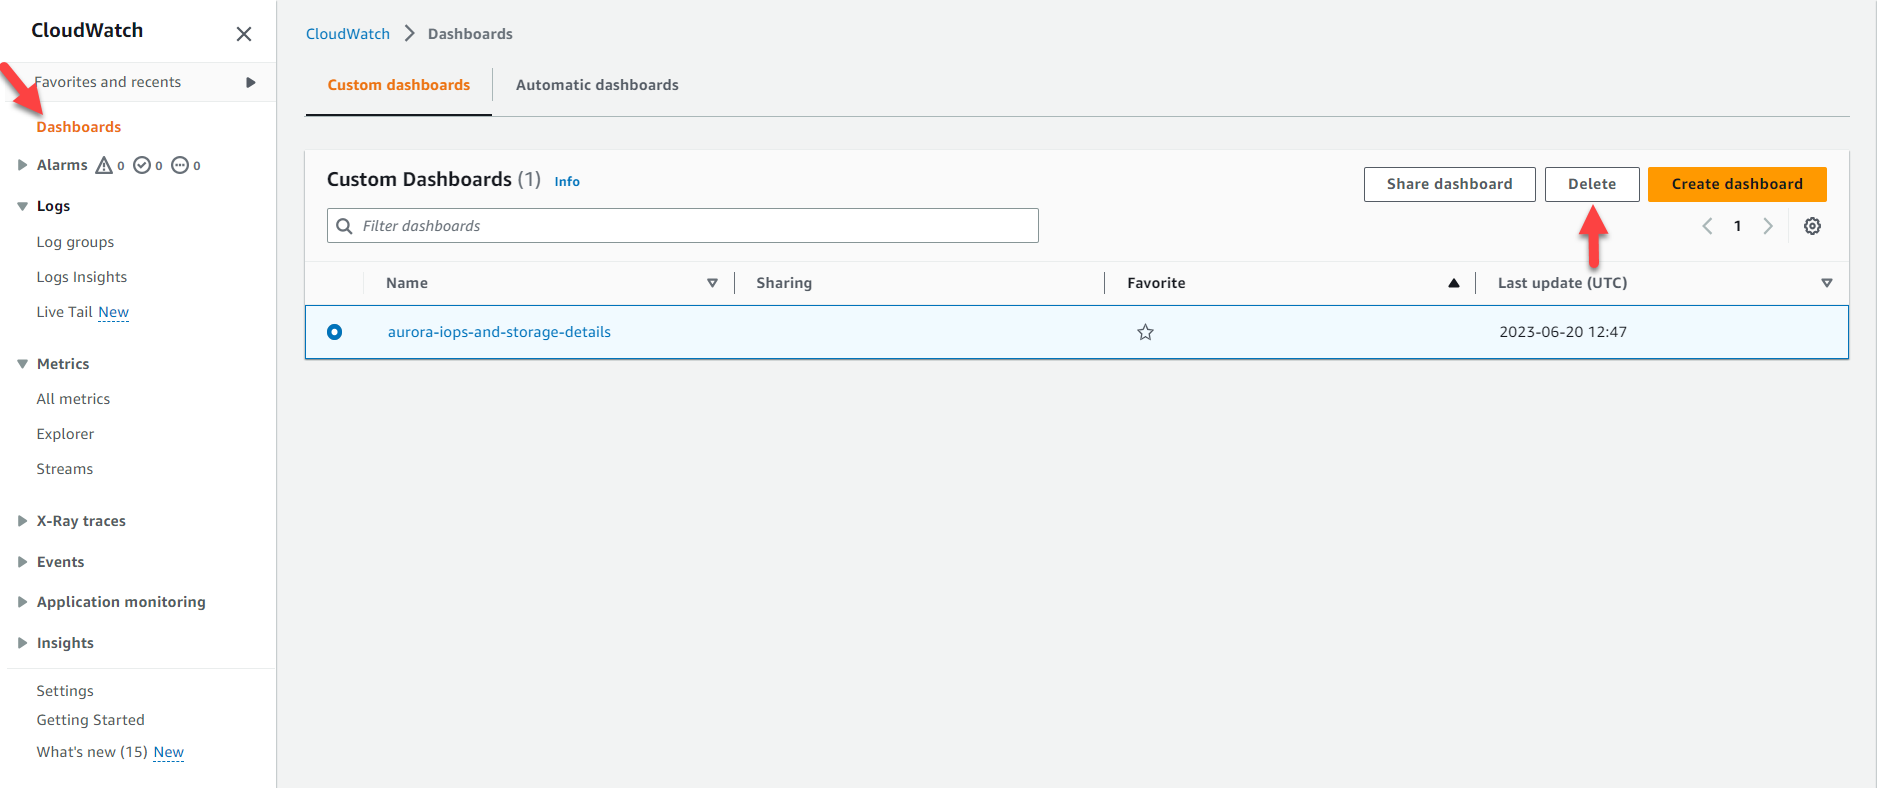Image resolution: width=1877 pixels, height=788 pixels.
Task: Switch to the Custom dashboards tab
Action: pos(399,85)
